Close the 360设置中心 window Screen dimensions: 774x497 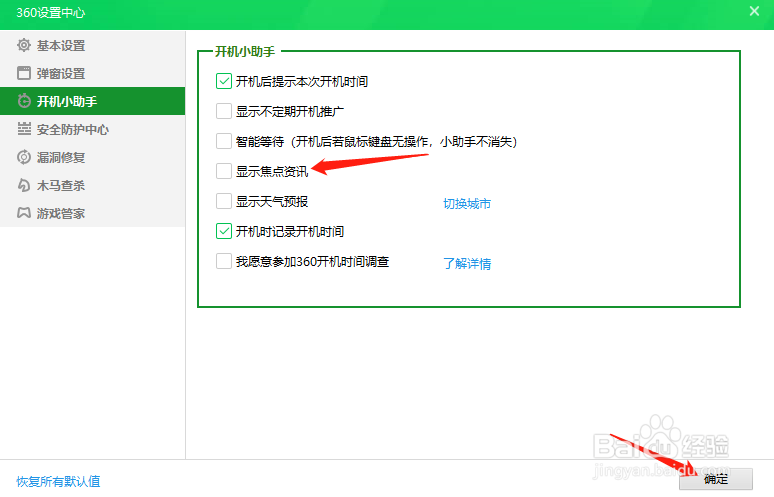click(754, 11)
